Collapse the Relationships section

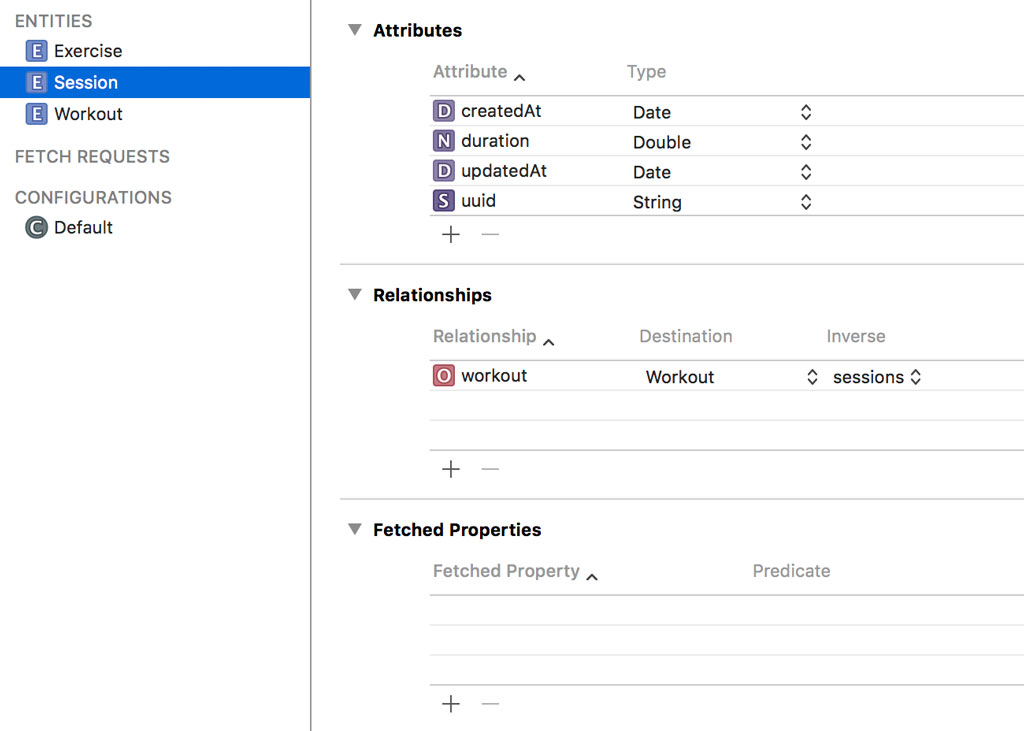(x=354, y=295)
